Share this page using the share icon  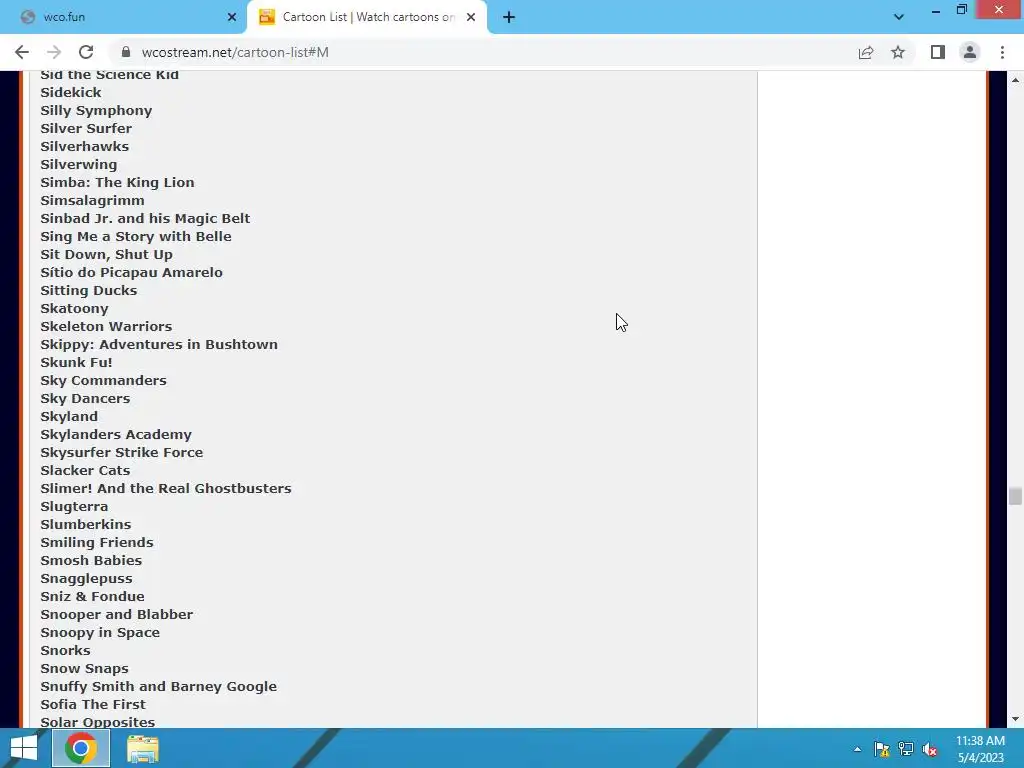pyautogui.click(x=866, y=52)
